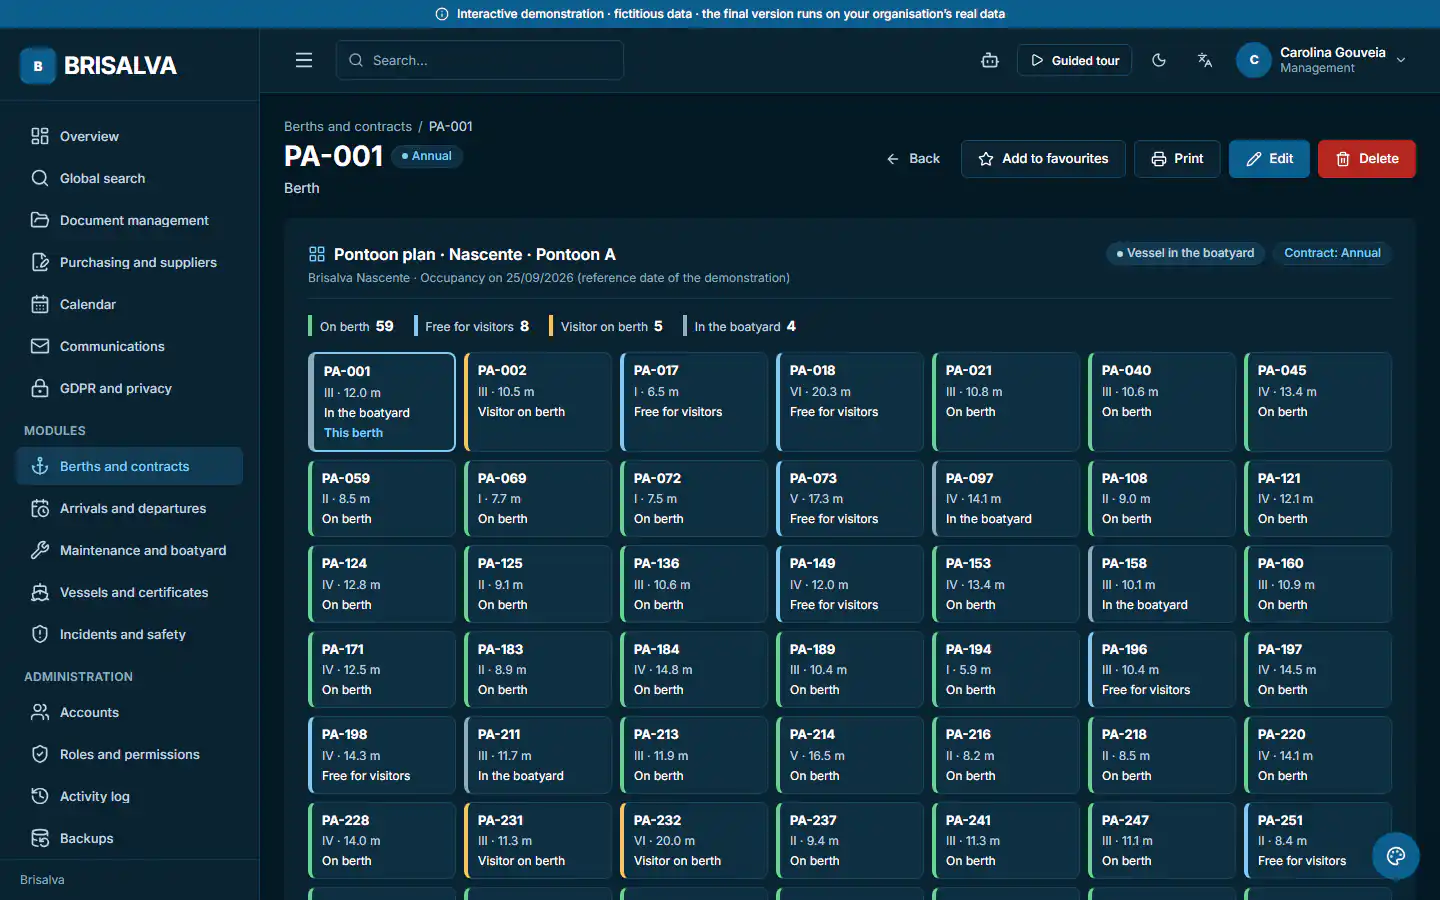1440x900 pixels.
Task: Click Roles and permissions shield icon
Action: tap(40, 754)
